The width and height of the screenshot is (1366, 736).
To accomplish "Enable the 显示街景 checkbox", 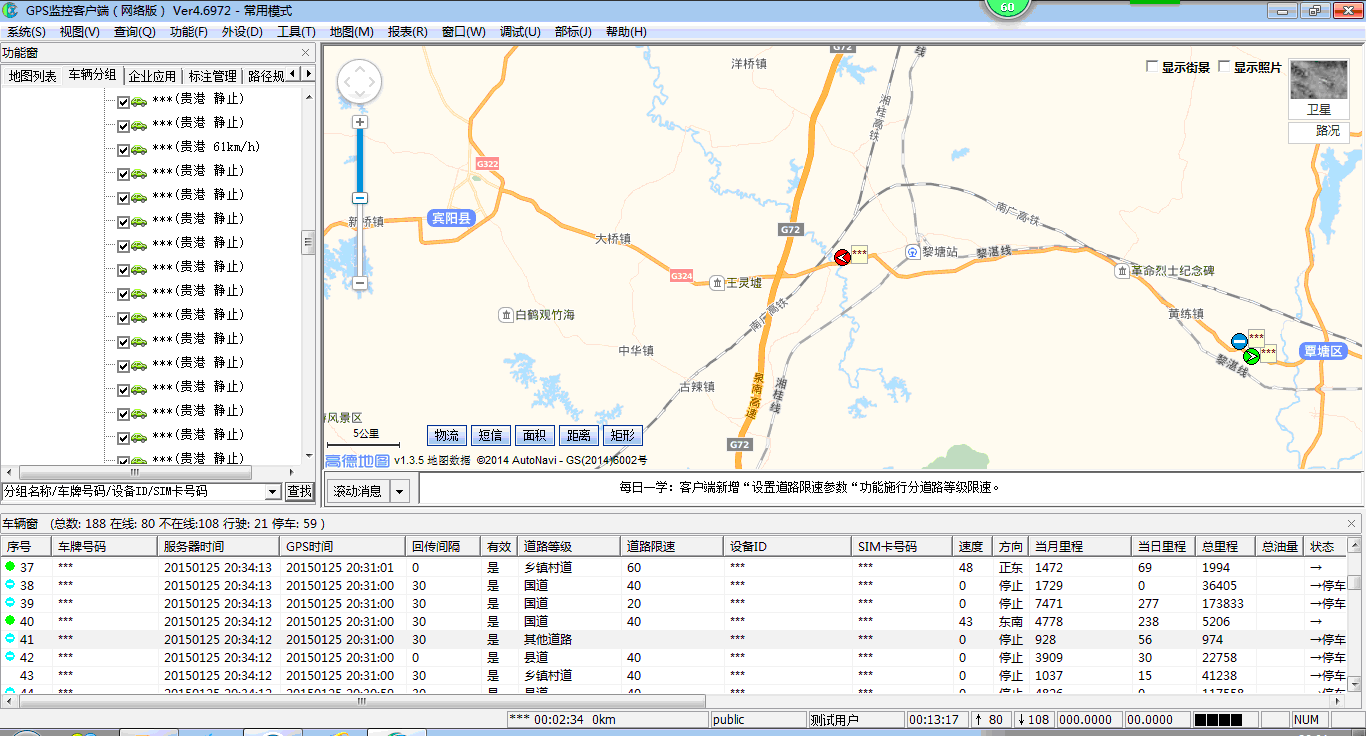I will (x=1152, y=64).
